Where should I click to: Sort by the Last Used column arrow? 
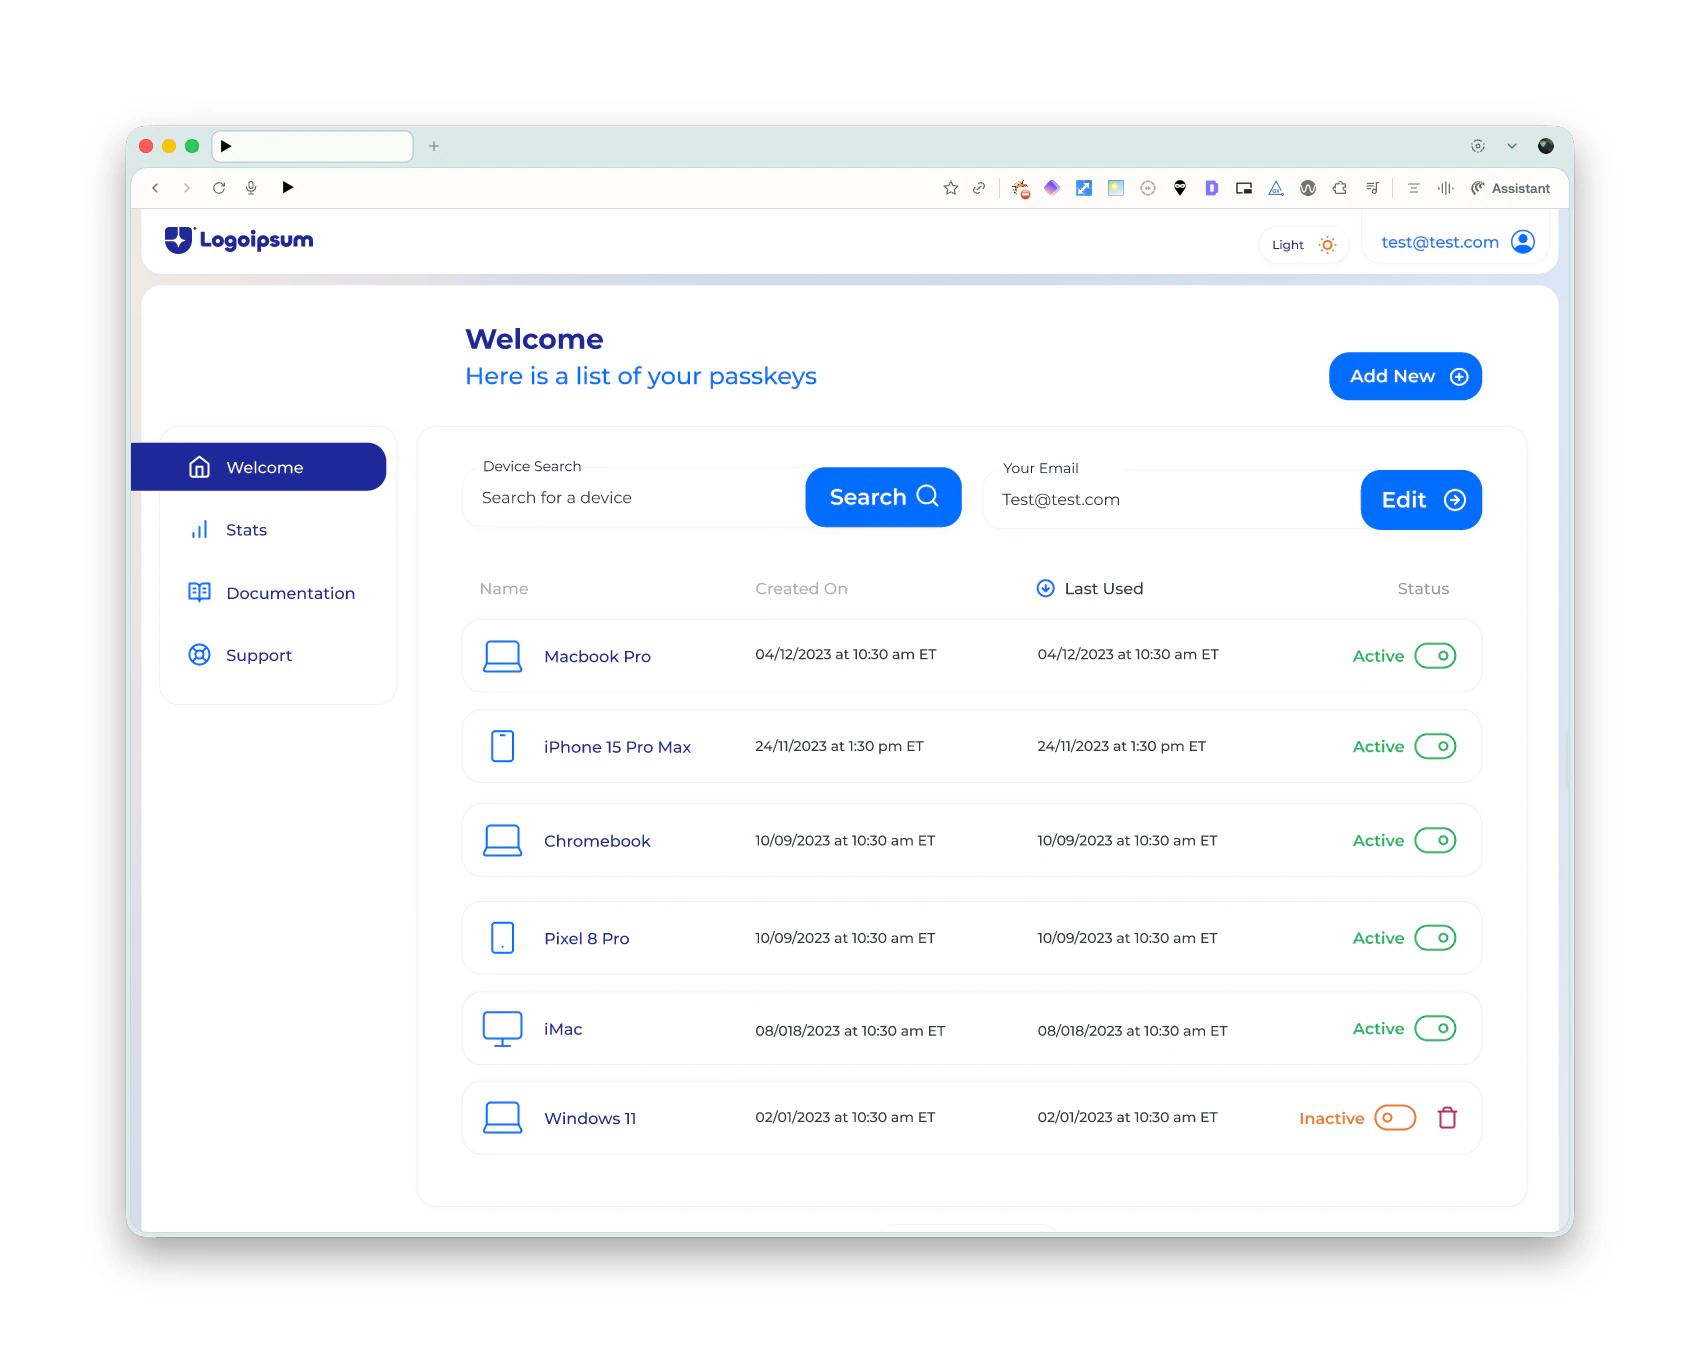point(1045,588)
